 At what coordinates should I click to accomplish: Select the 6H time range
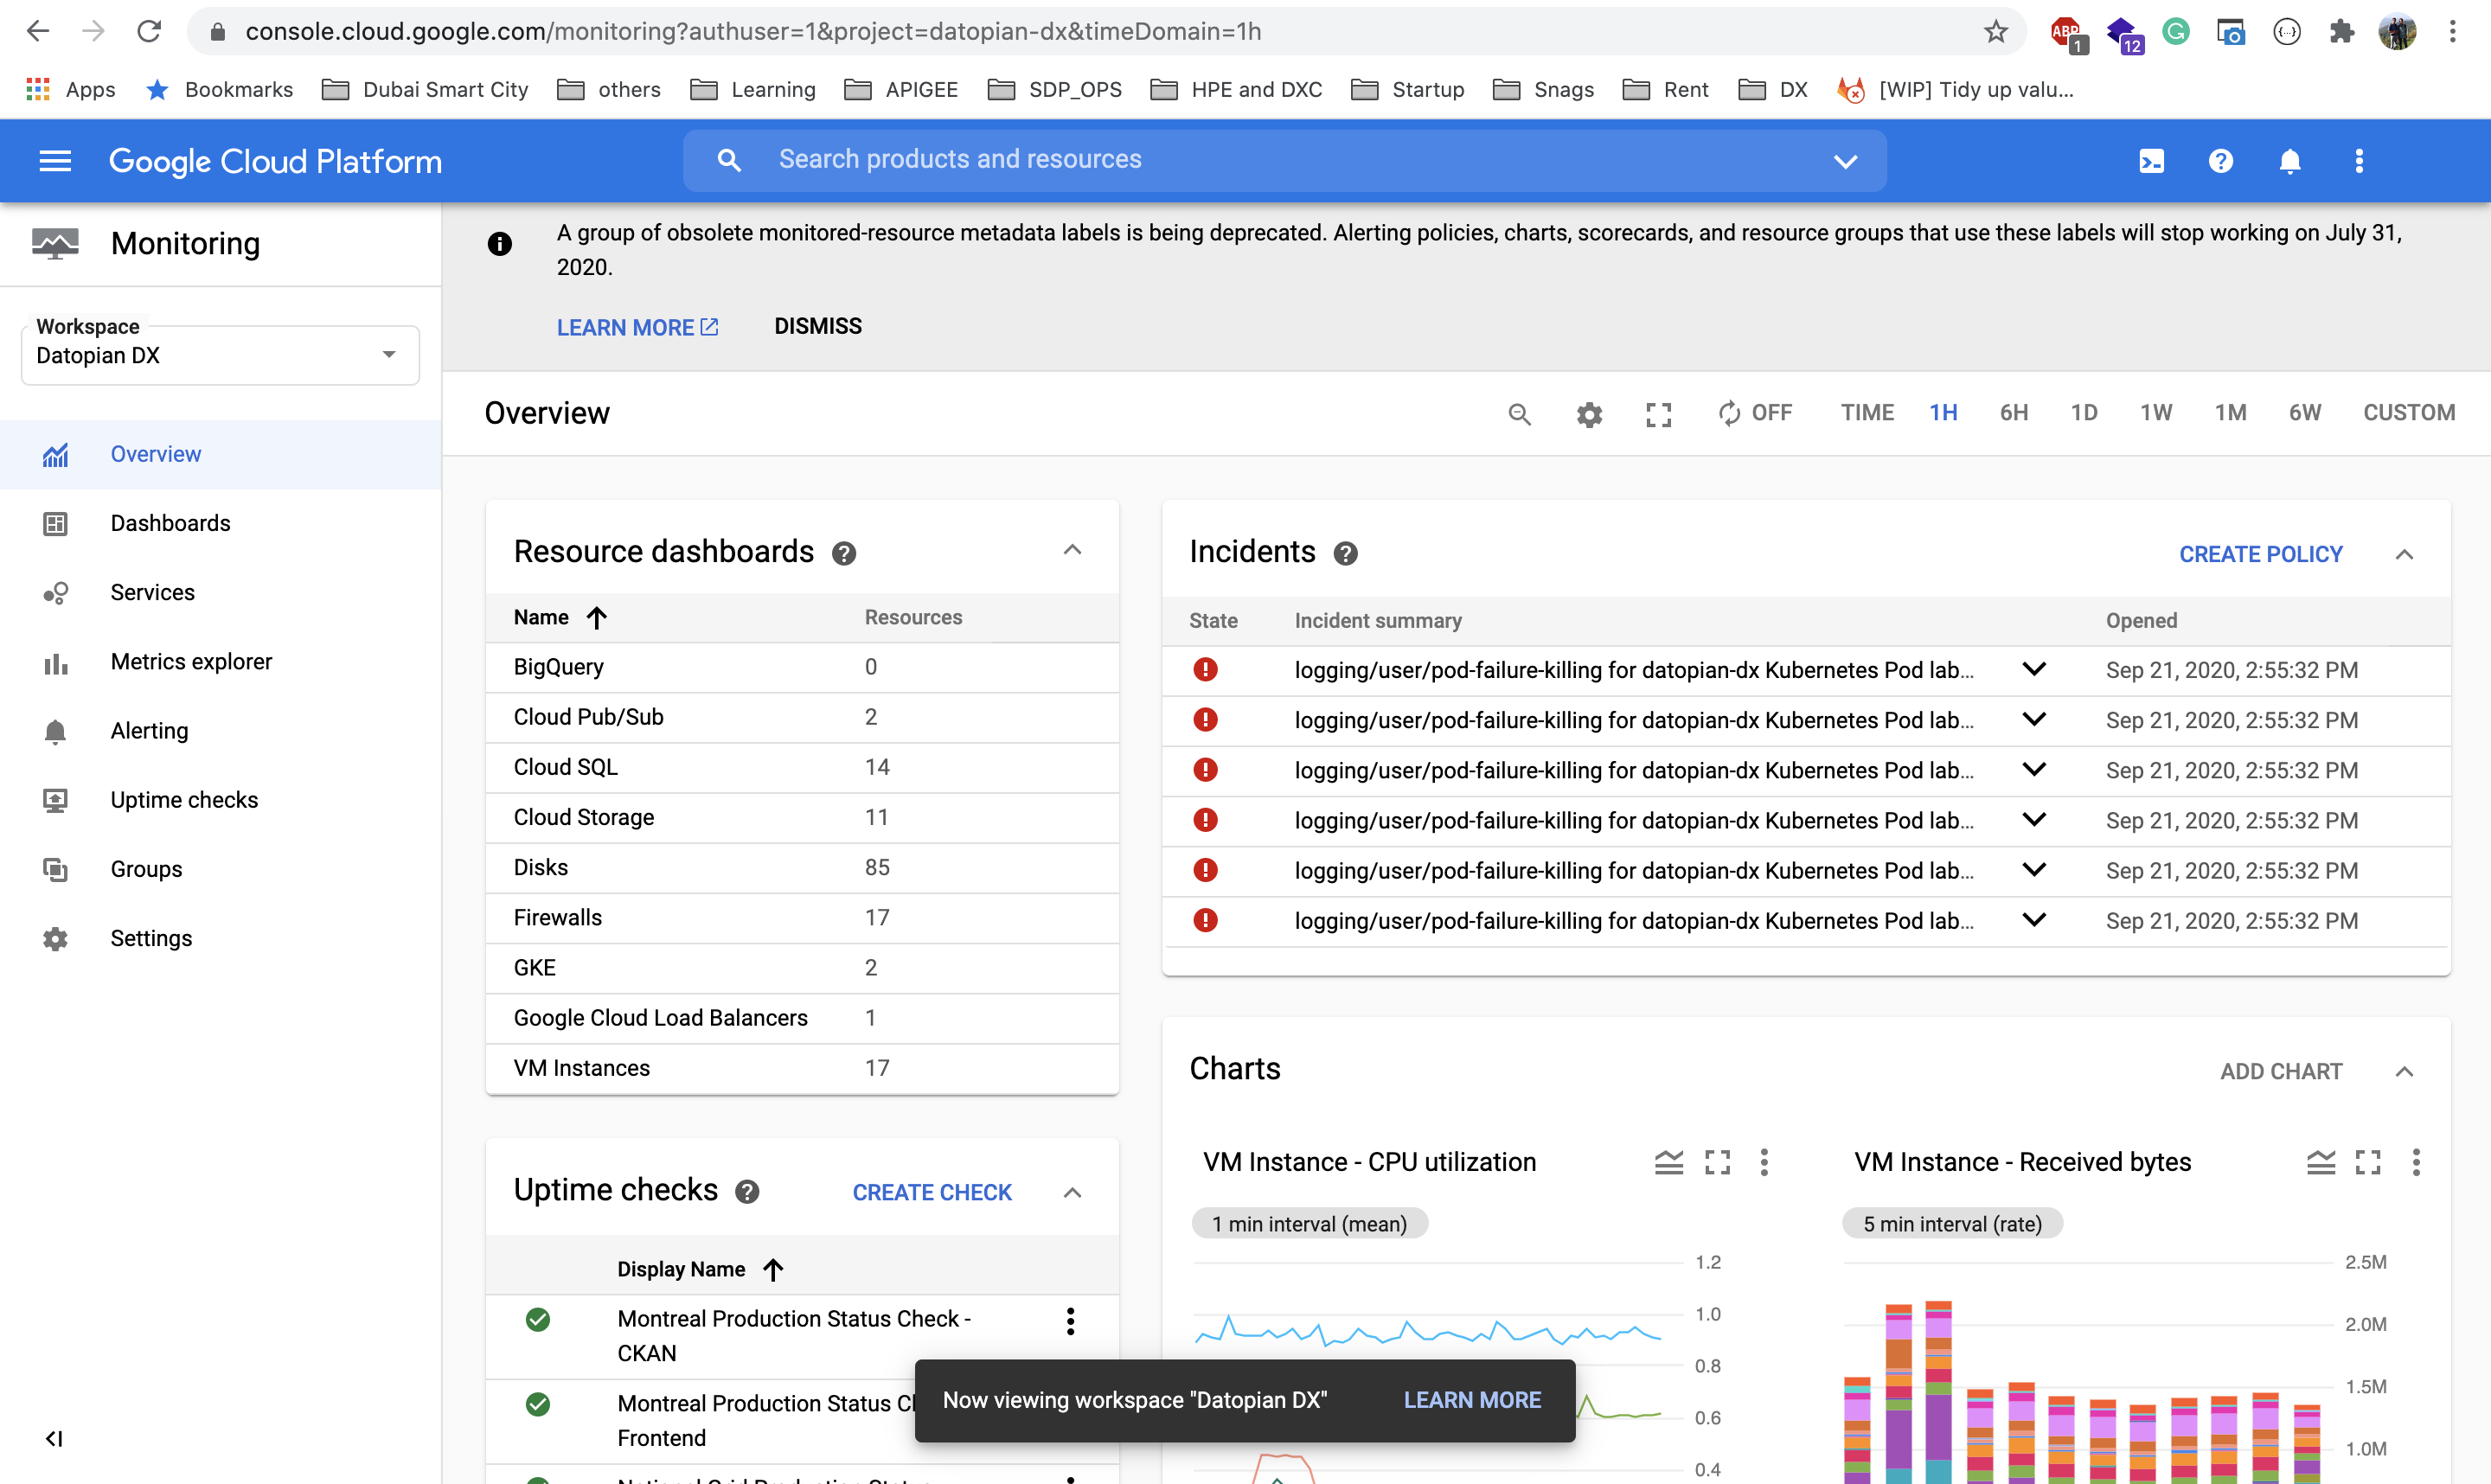(2013, 413)
